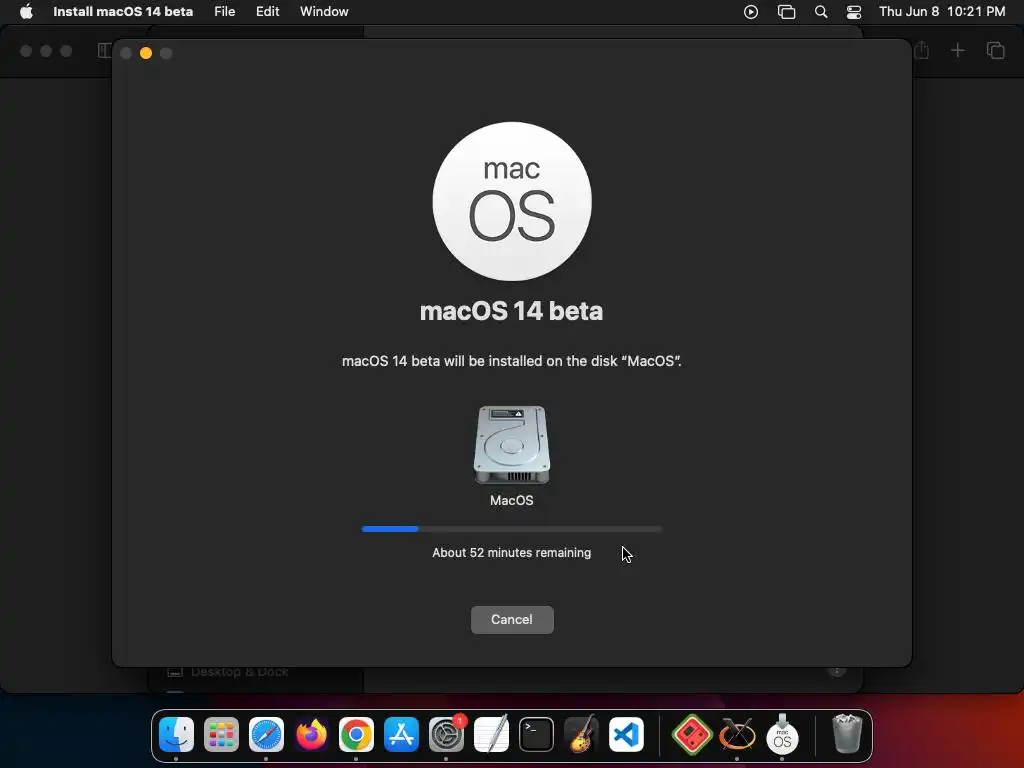This screenshot has width=1024, height=768.
Task: Open Stage Manager windows icon in menu bar
Action: tap(786, 12)
